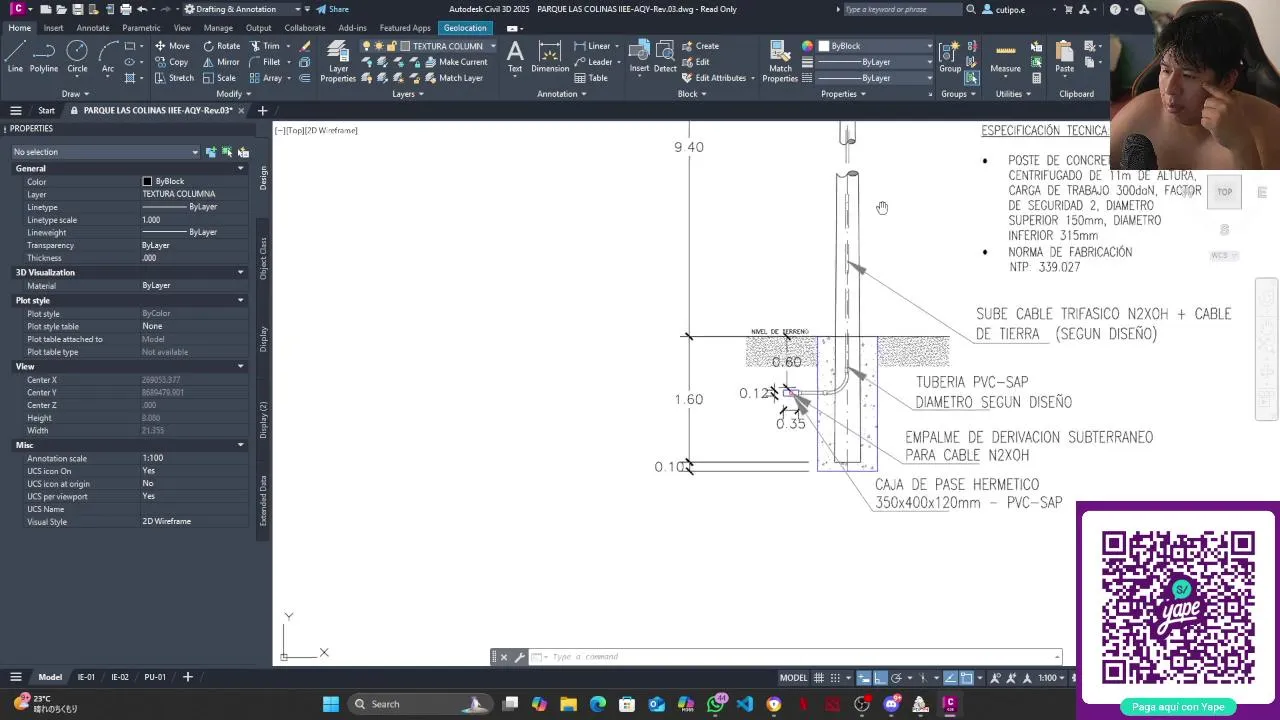Go to the Start file tab
This screenshot has width=1280, height=720.
pos(46,110)
